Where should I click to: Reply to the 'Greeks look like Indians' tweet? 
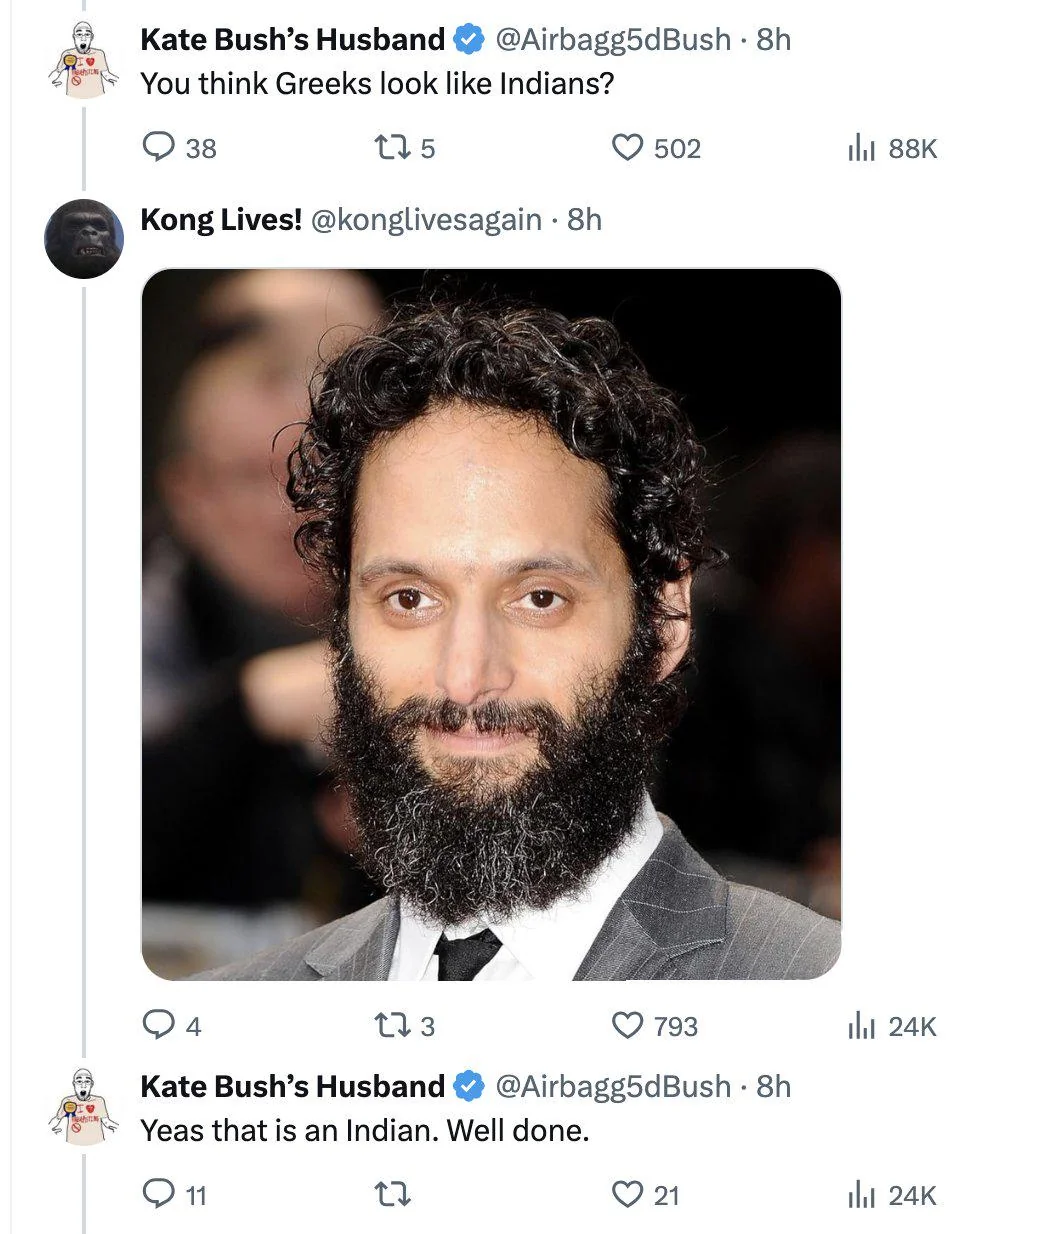coord(179,148)
